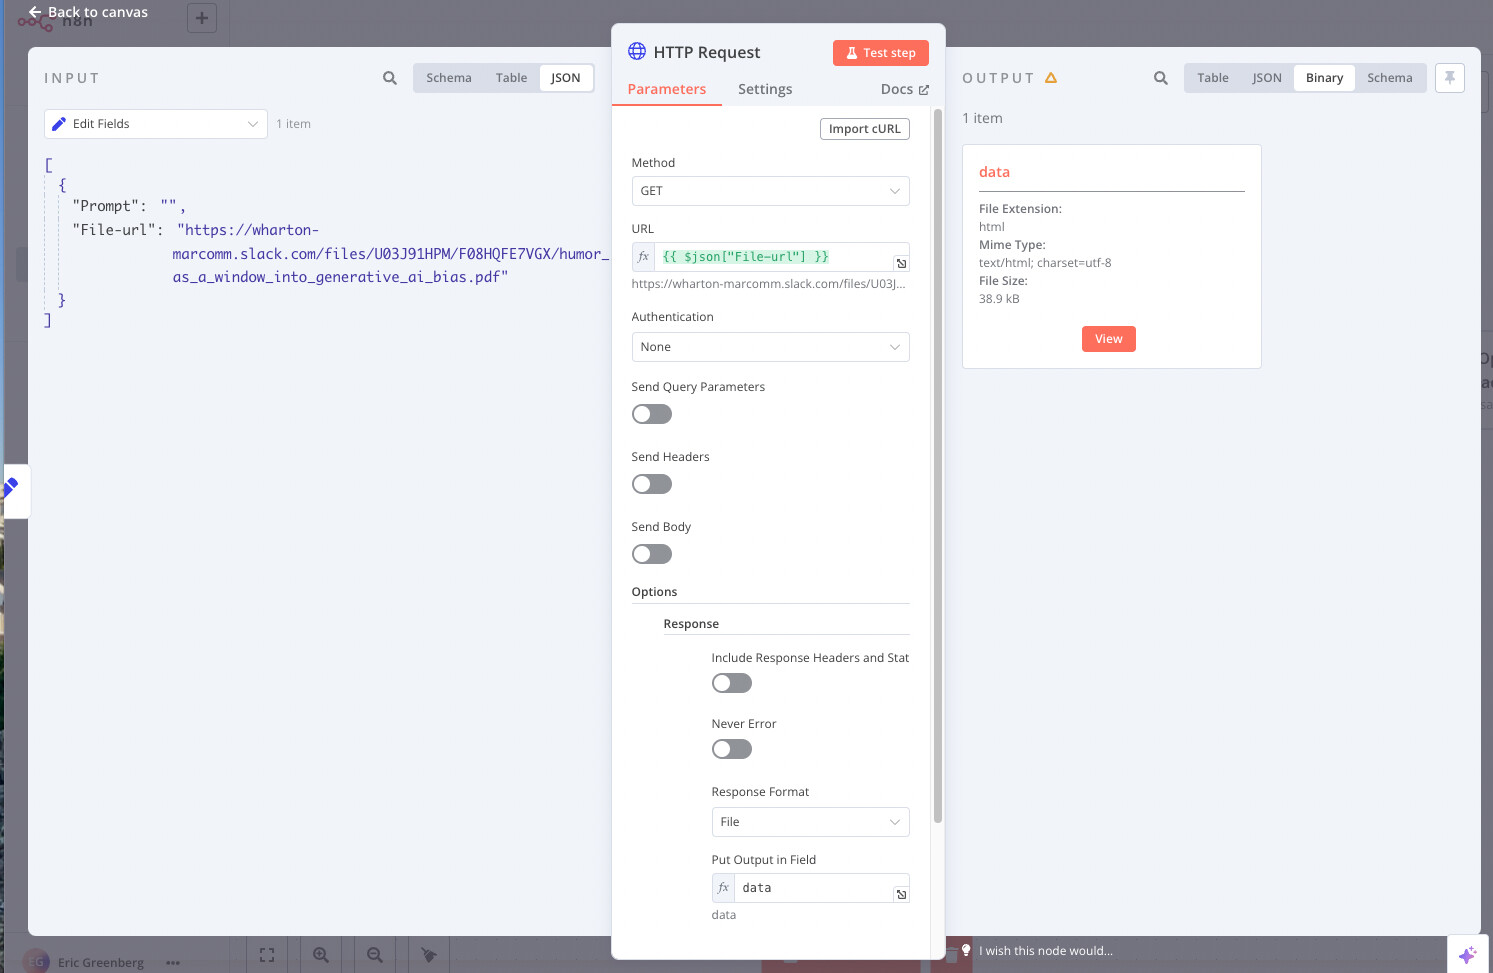
Task: Tidy up the workflow with the broom icon
Action: pos(428,955)
